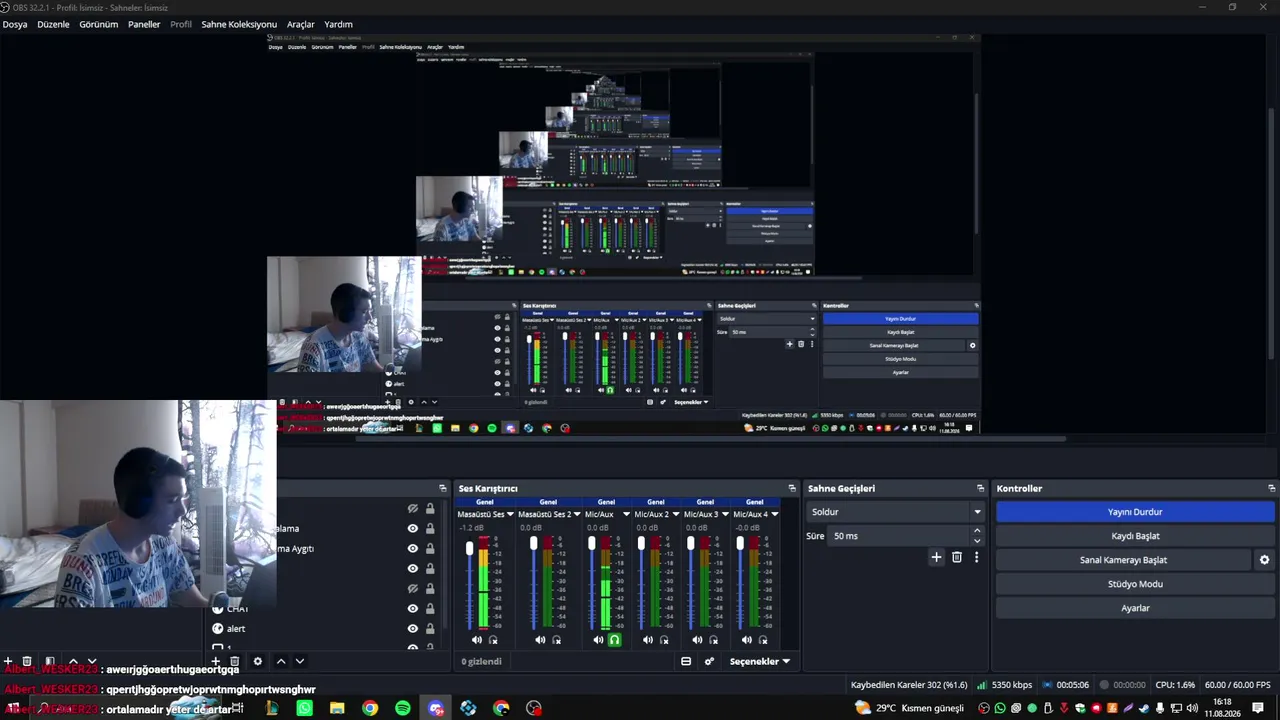The height and width of the screenshot is (720, 1280).
Task: Open File Explorer from the taskbar
Action: point(337,708)
